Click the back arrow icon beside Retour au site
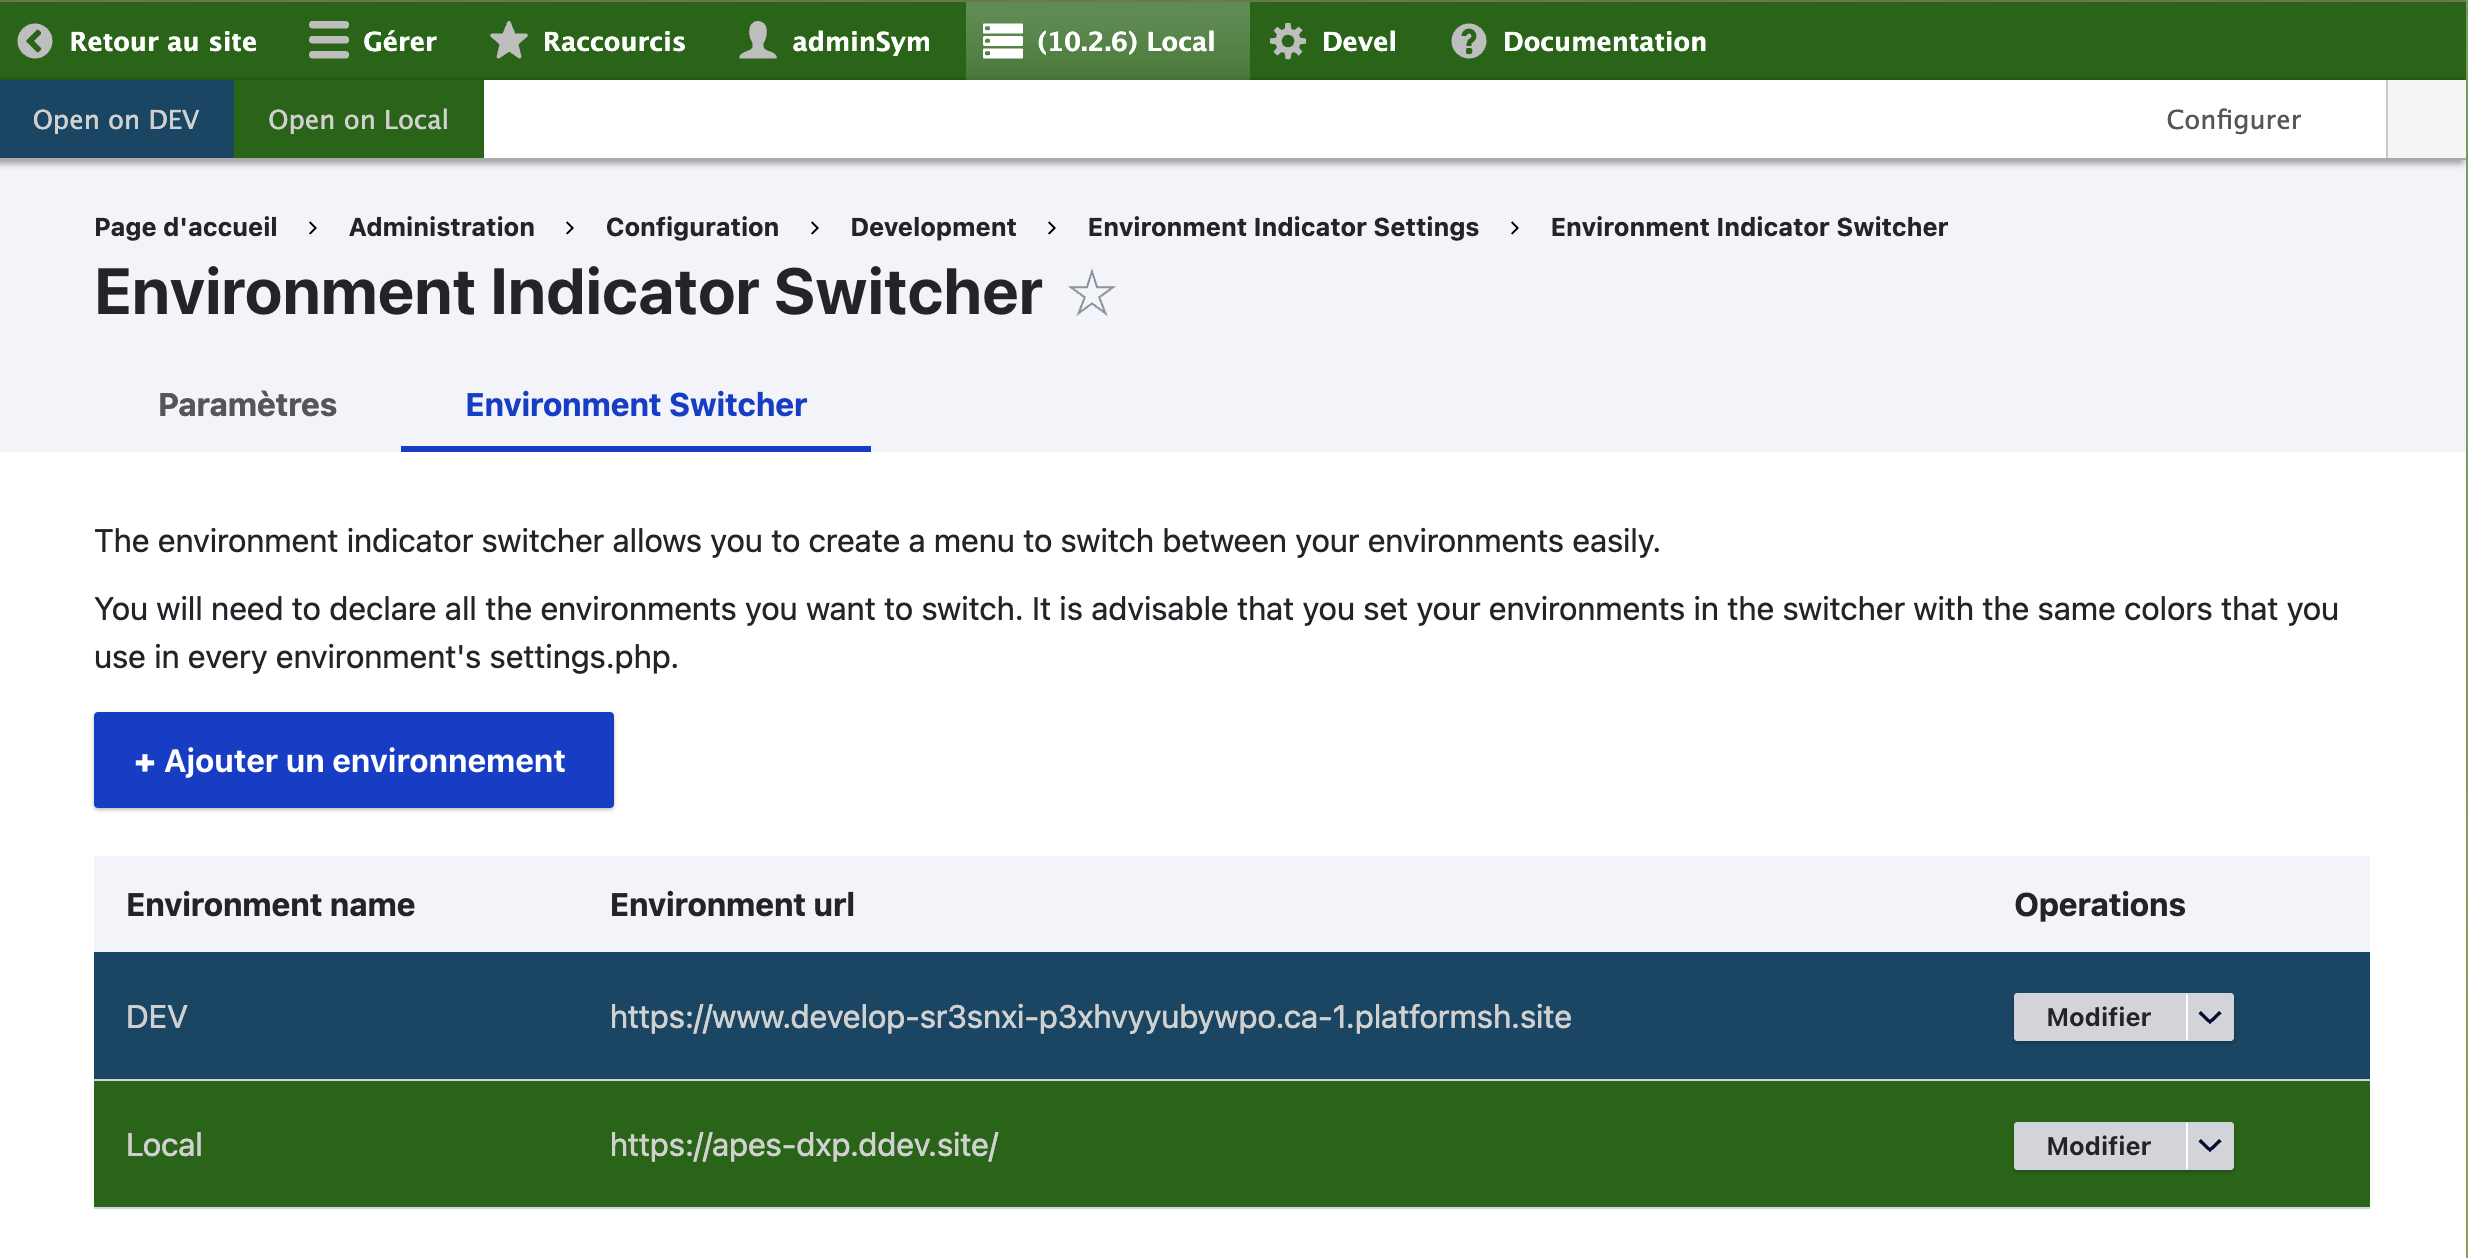The width and height of the screenshot is (2468, 1258). click(x=35, y=41)
